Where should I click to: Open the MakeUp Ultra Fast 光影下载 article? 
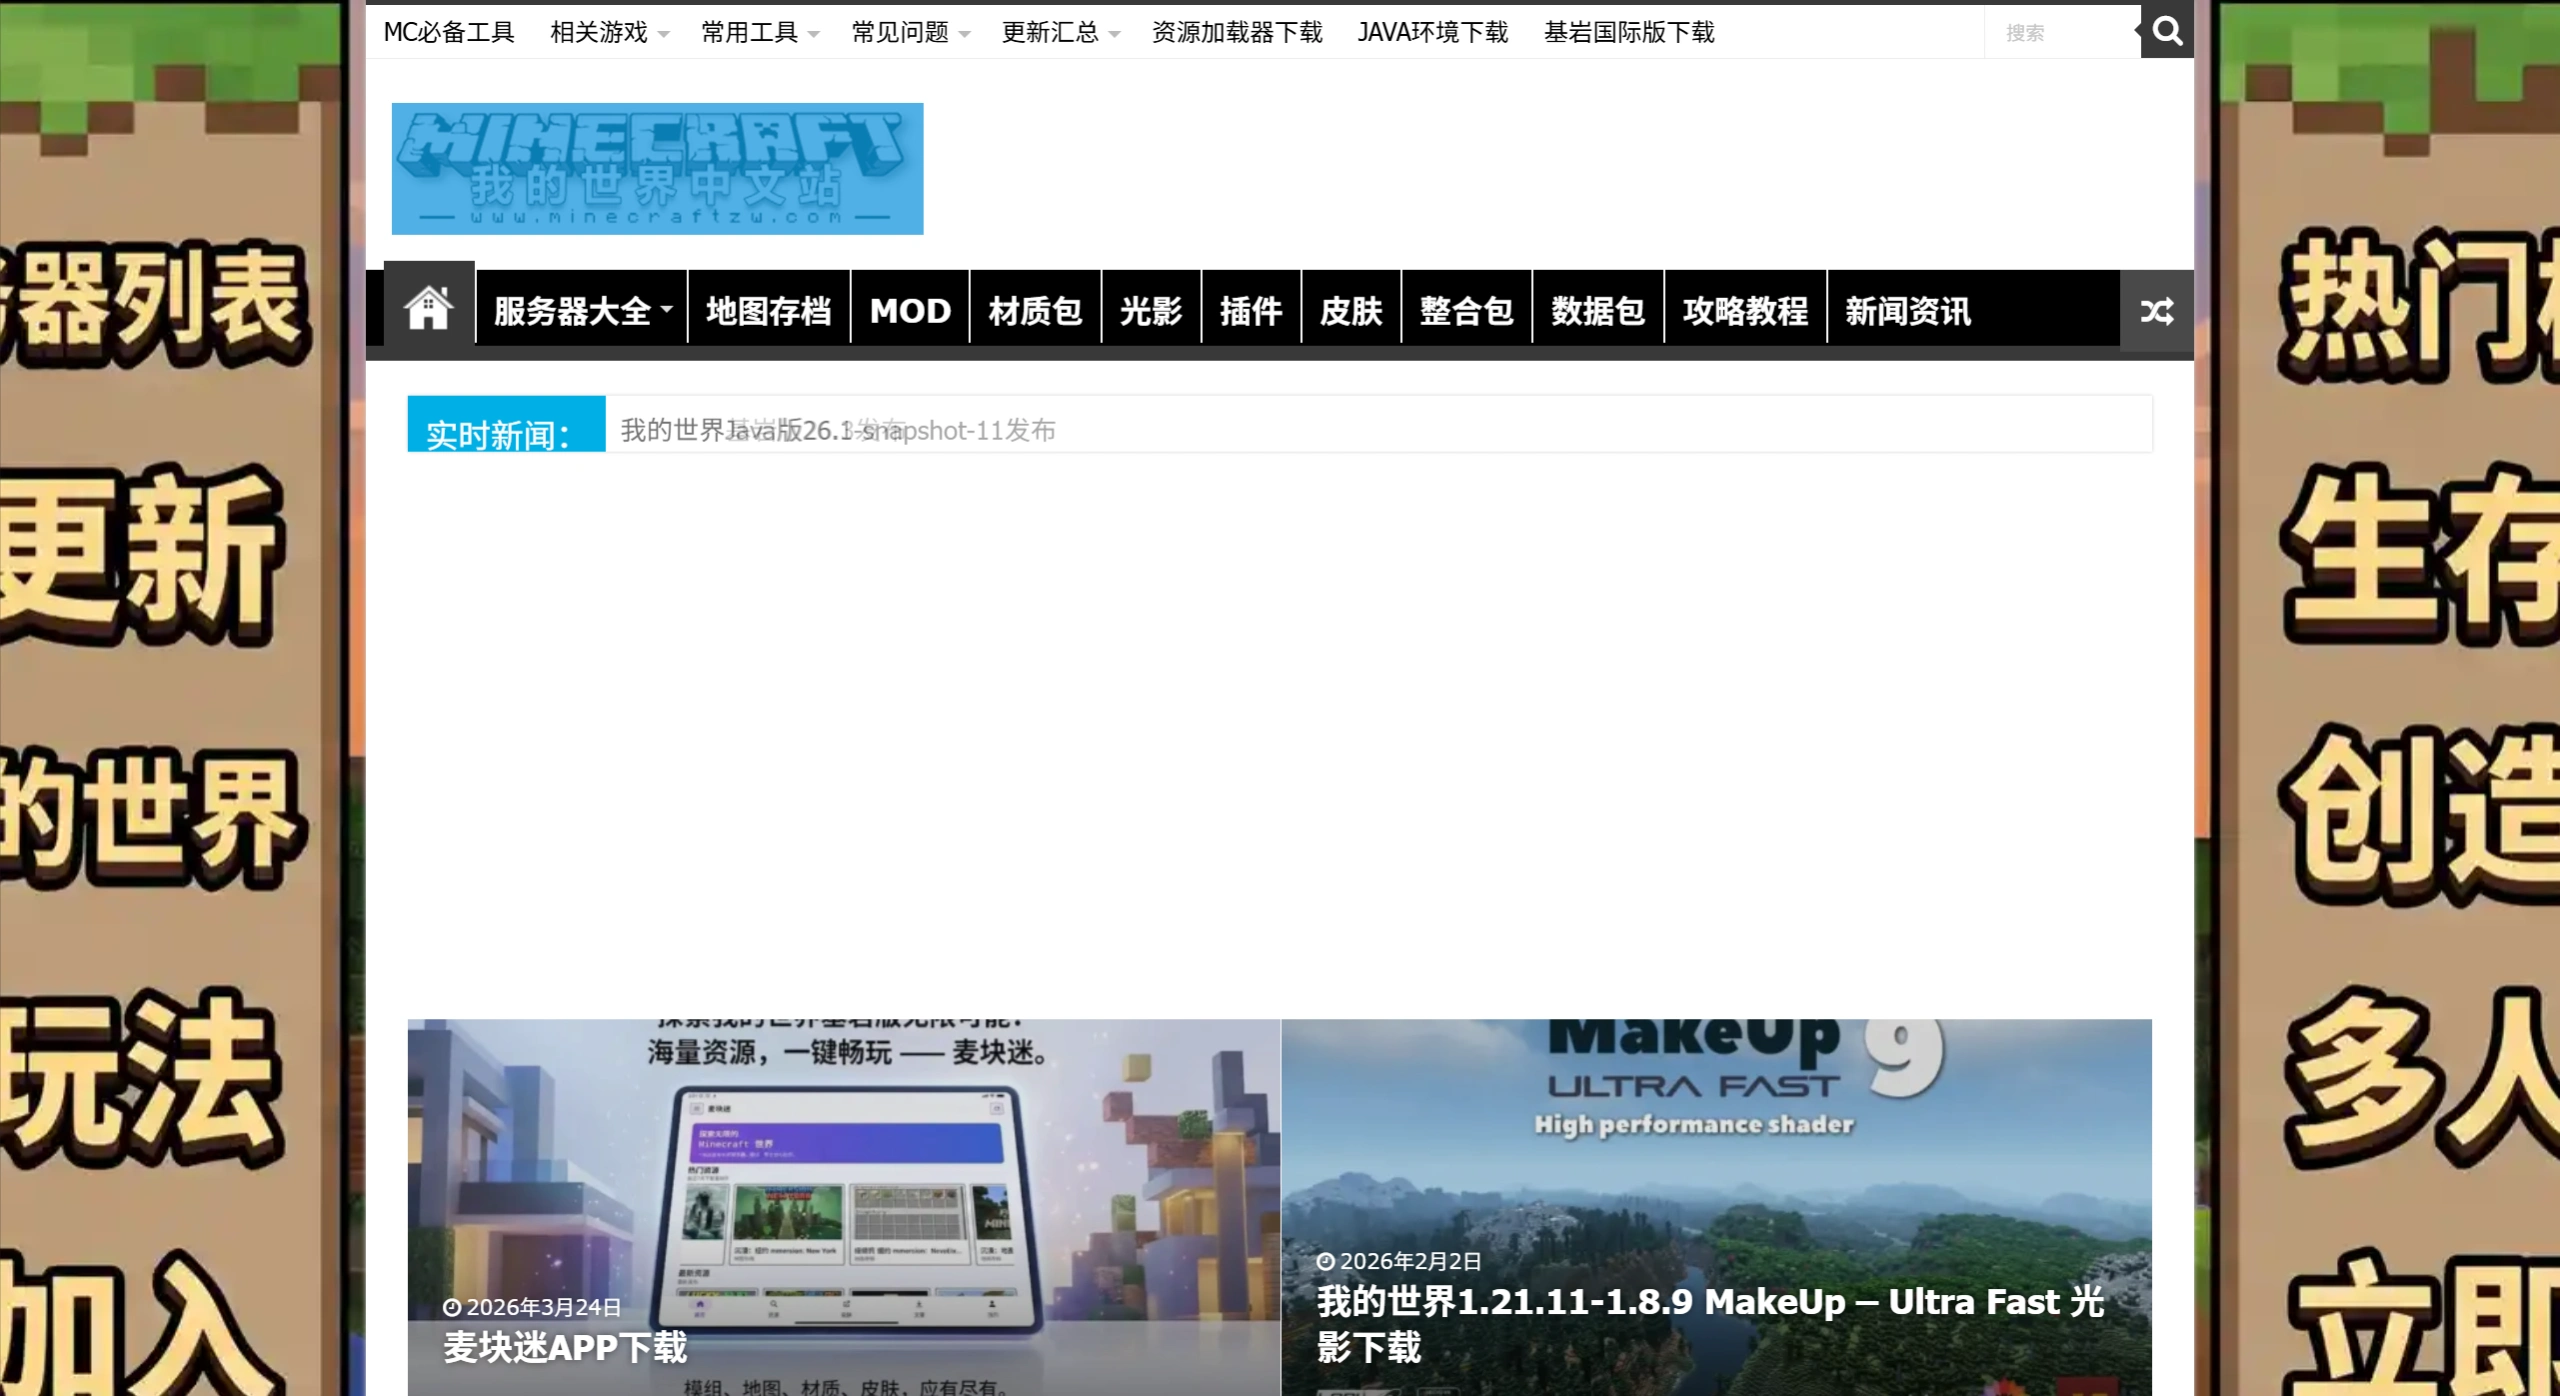coord(1710,1324)
